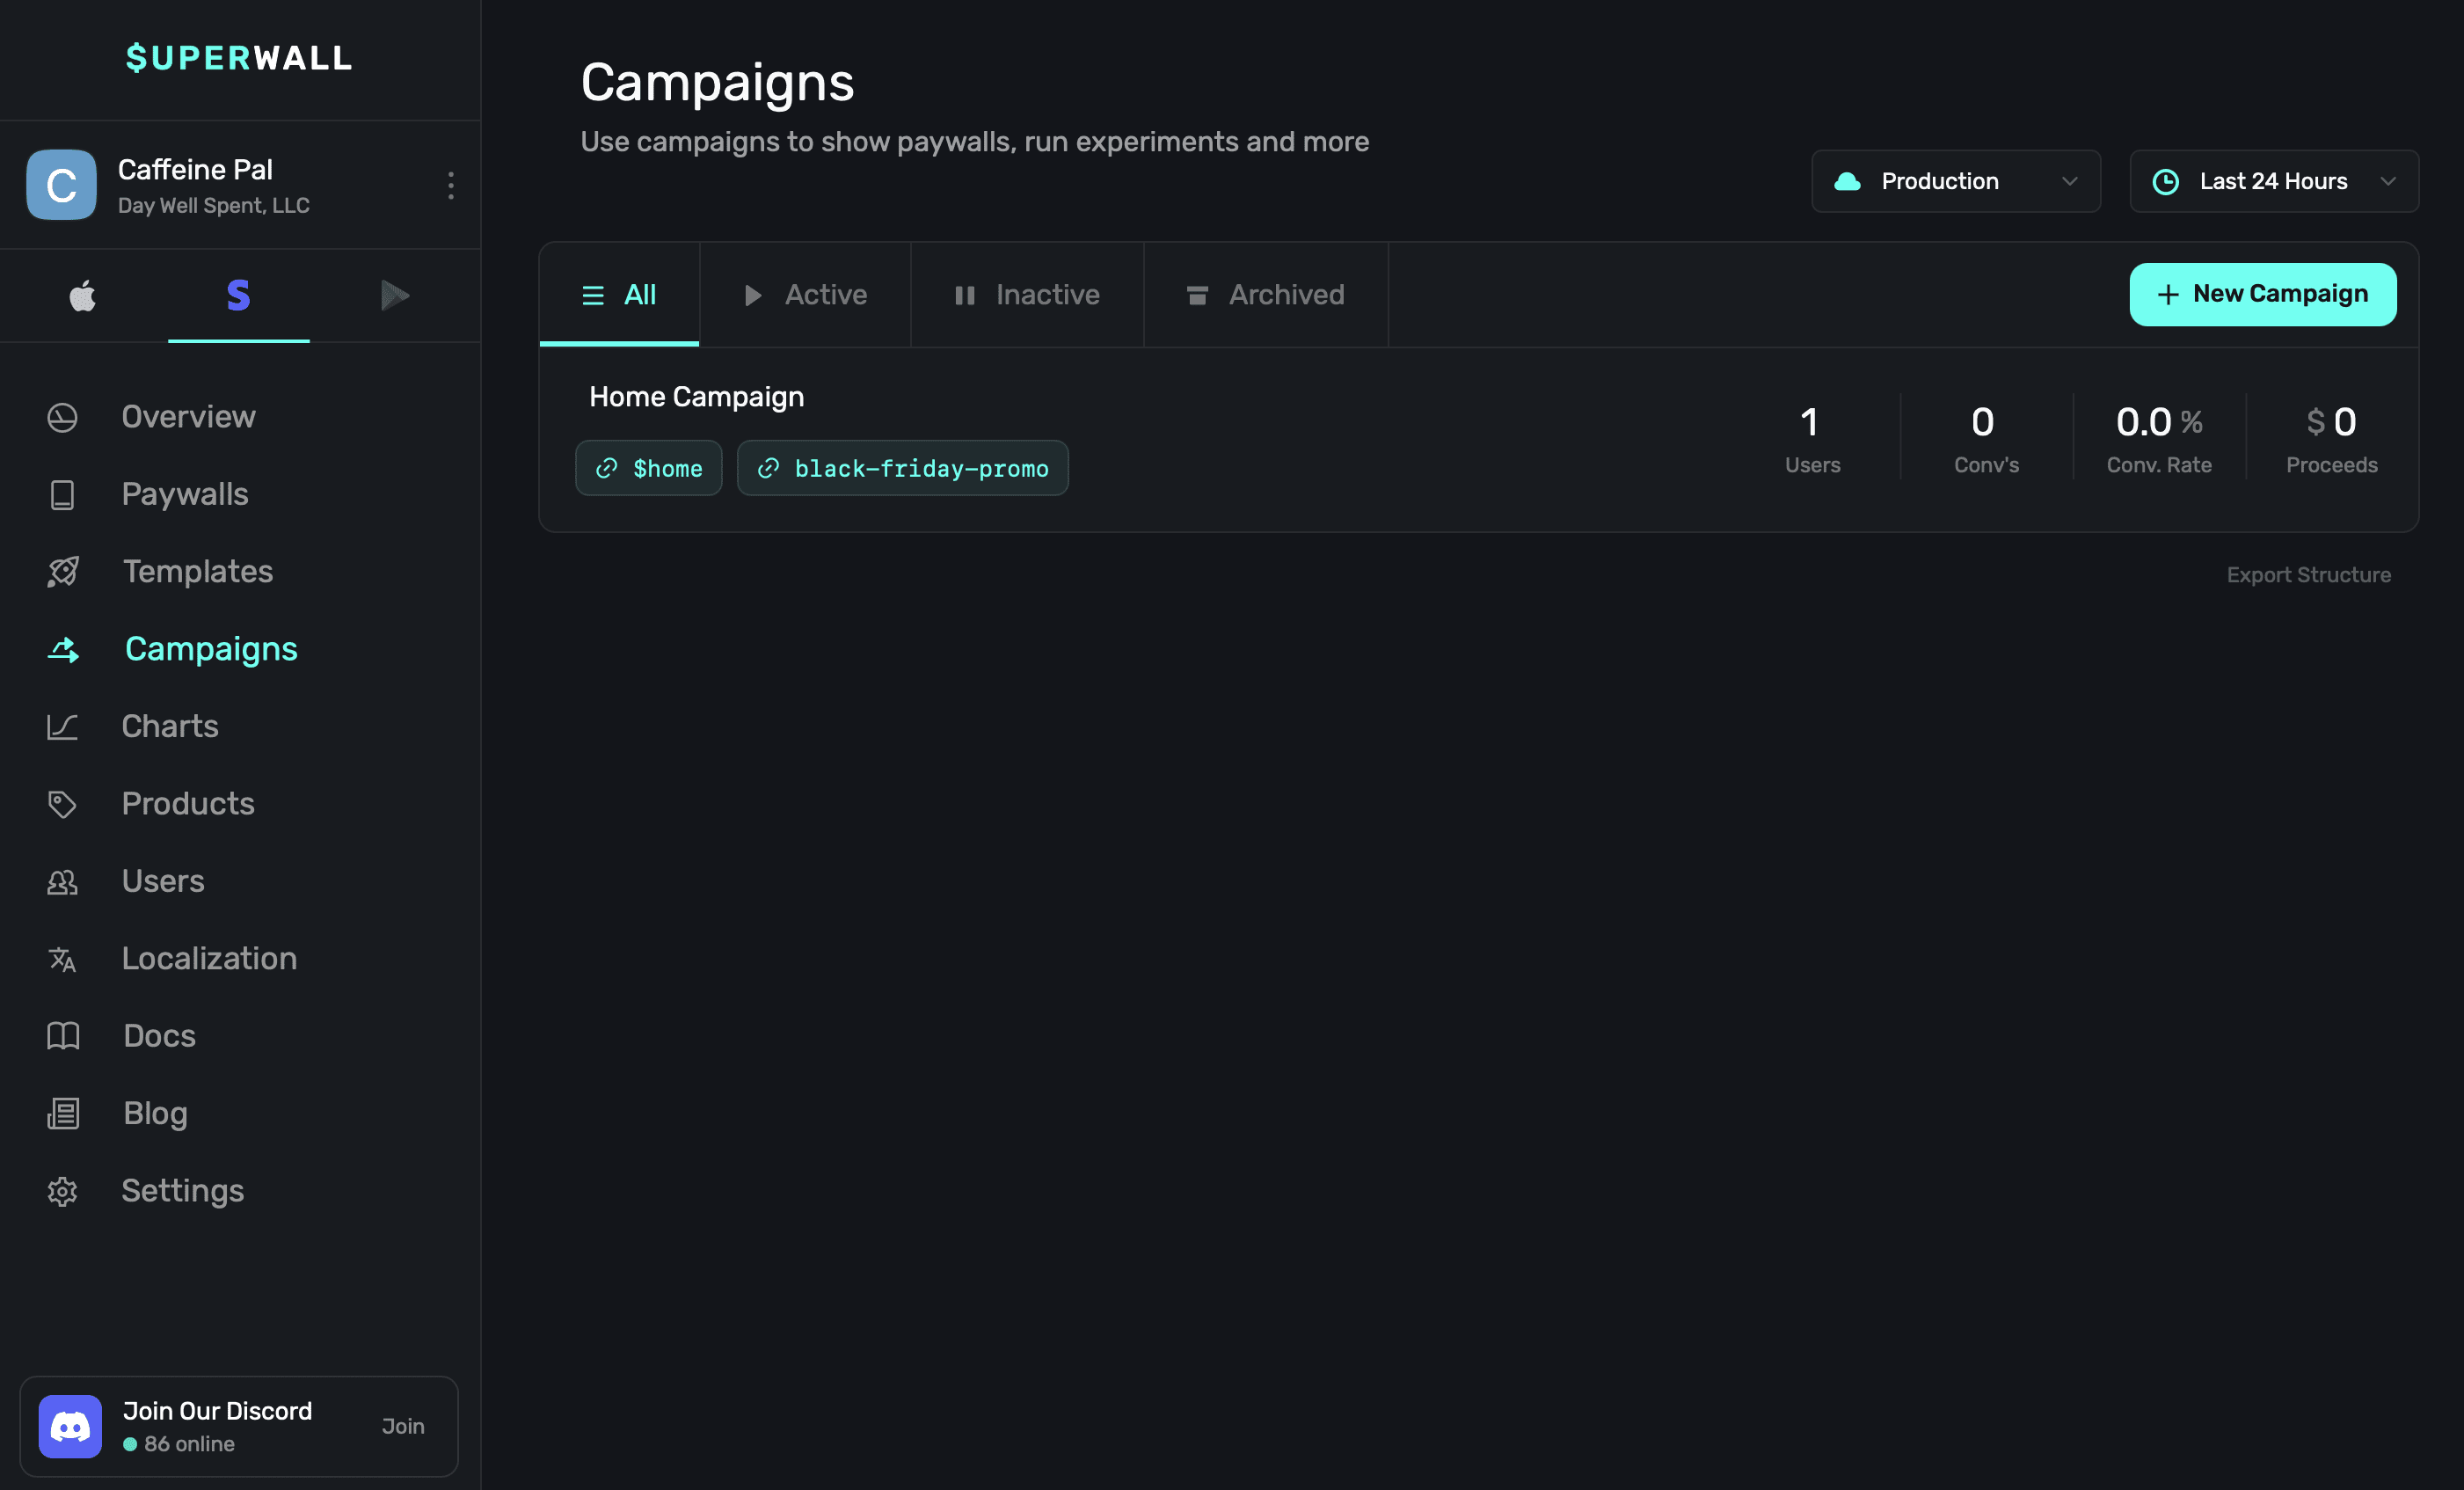2464x1490 pixels.
Task: Click the black-friday-promo placement tag
Action: point(902,468)
